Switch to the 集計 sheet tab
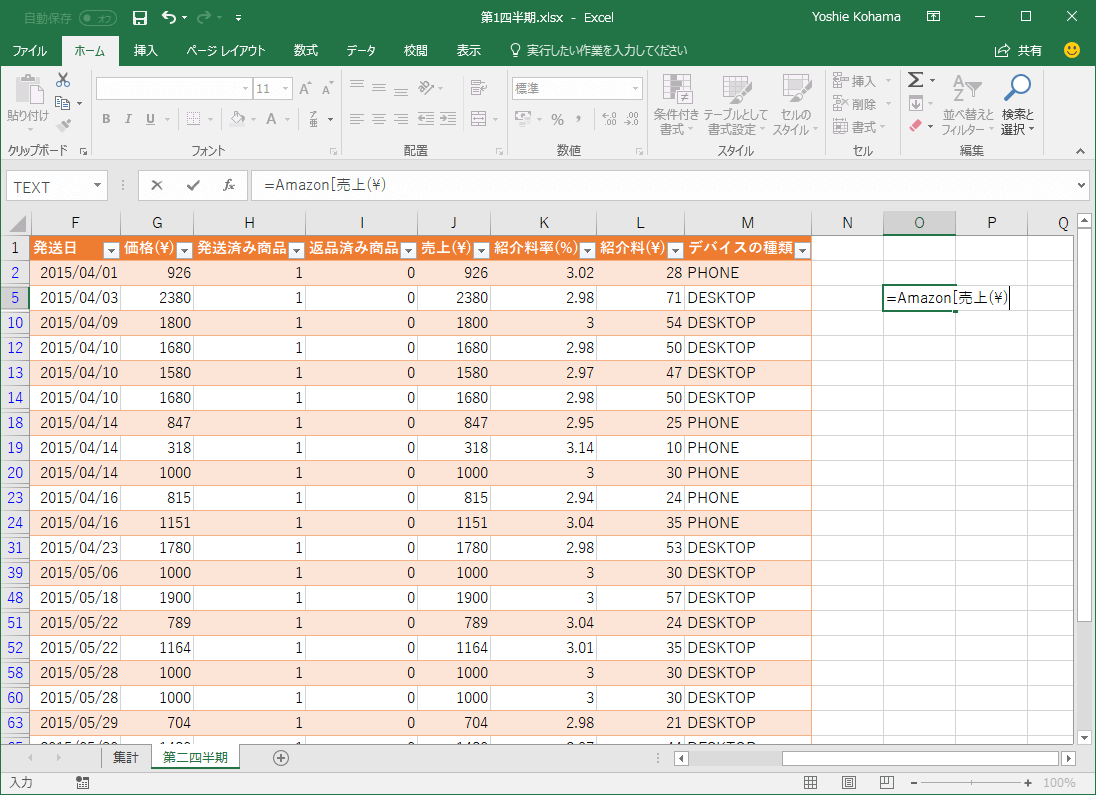1096x795 pixels. tap(125, 758)
